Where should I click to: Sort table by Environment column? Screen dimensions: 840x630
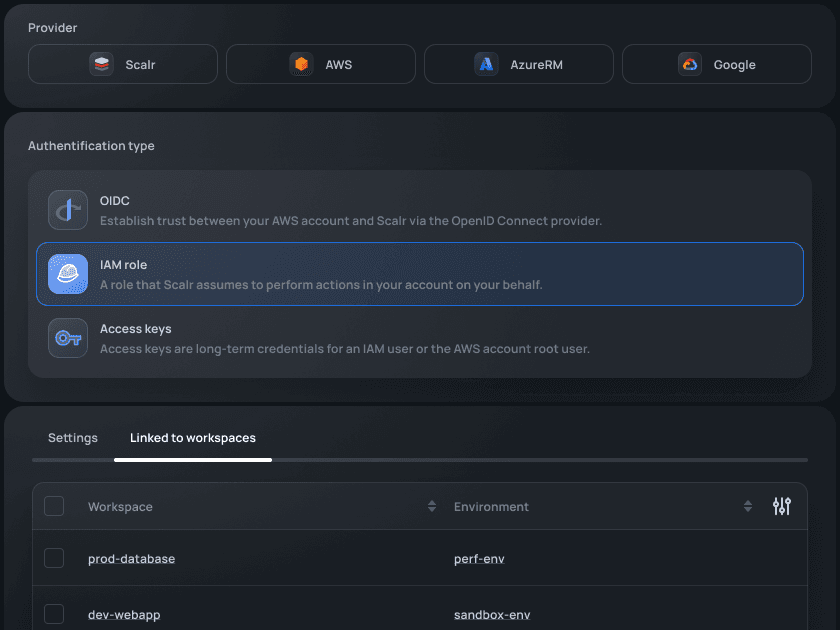(748, 506)
